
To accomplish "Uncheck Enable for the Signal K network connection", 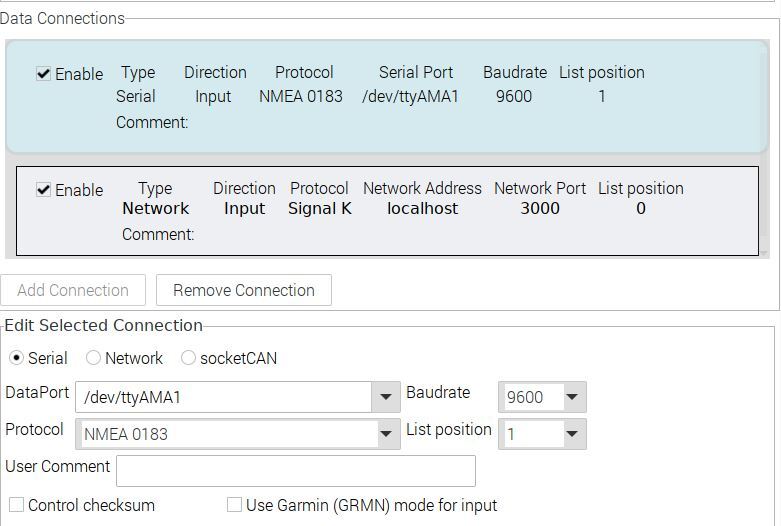I will [43, 190].
